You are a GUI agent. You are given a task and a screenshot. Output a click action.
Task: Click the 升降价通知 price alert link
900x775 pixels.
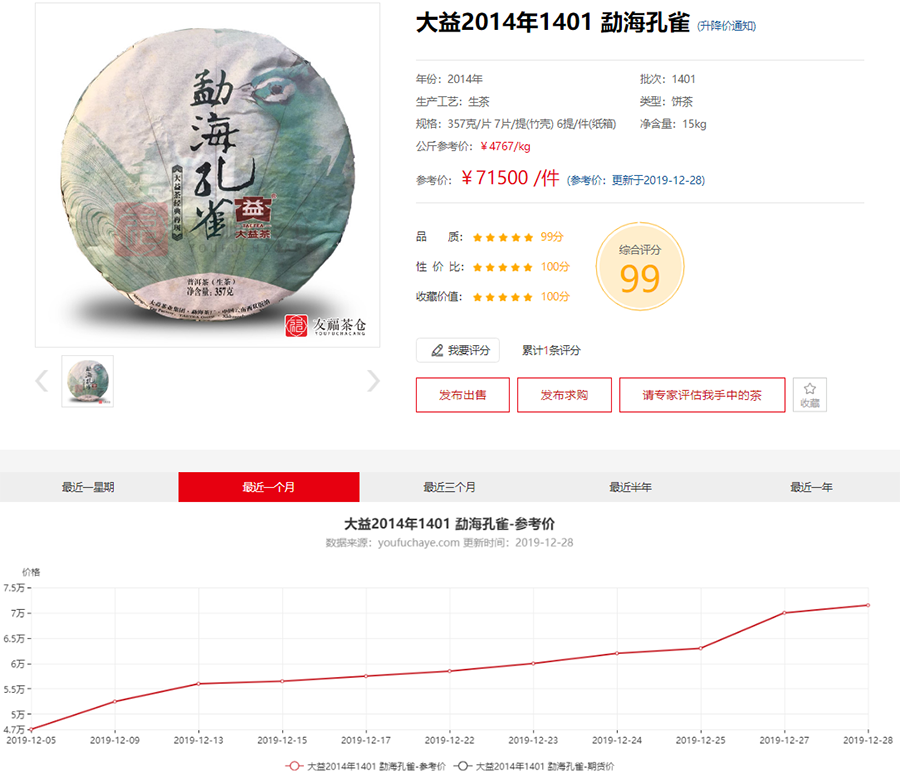tap(726, 26)
